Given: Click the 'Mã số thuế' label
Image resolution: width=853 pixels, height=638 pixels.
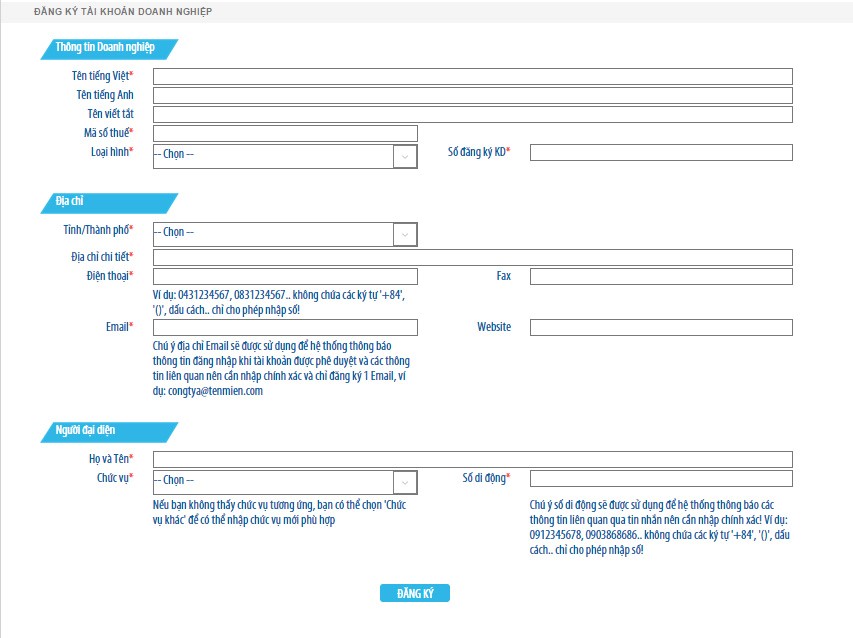Looking at the screenshot, I should point(108,133).
